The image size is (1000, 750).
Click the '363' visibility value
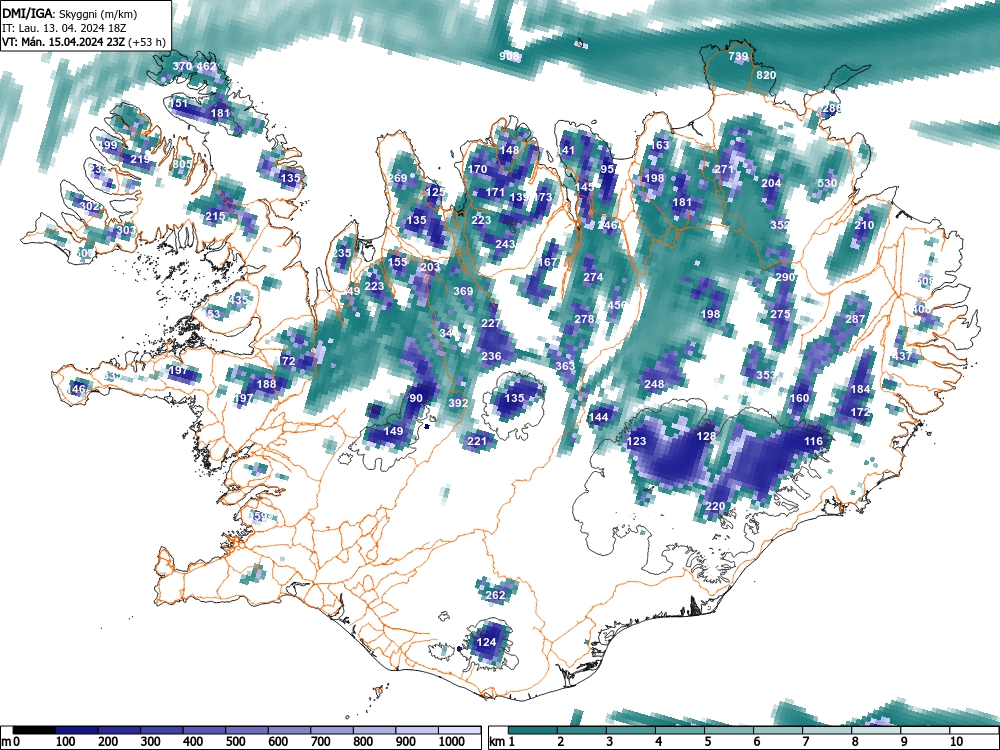point(565,365)
